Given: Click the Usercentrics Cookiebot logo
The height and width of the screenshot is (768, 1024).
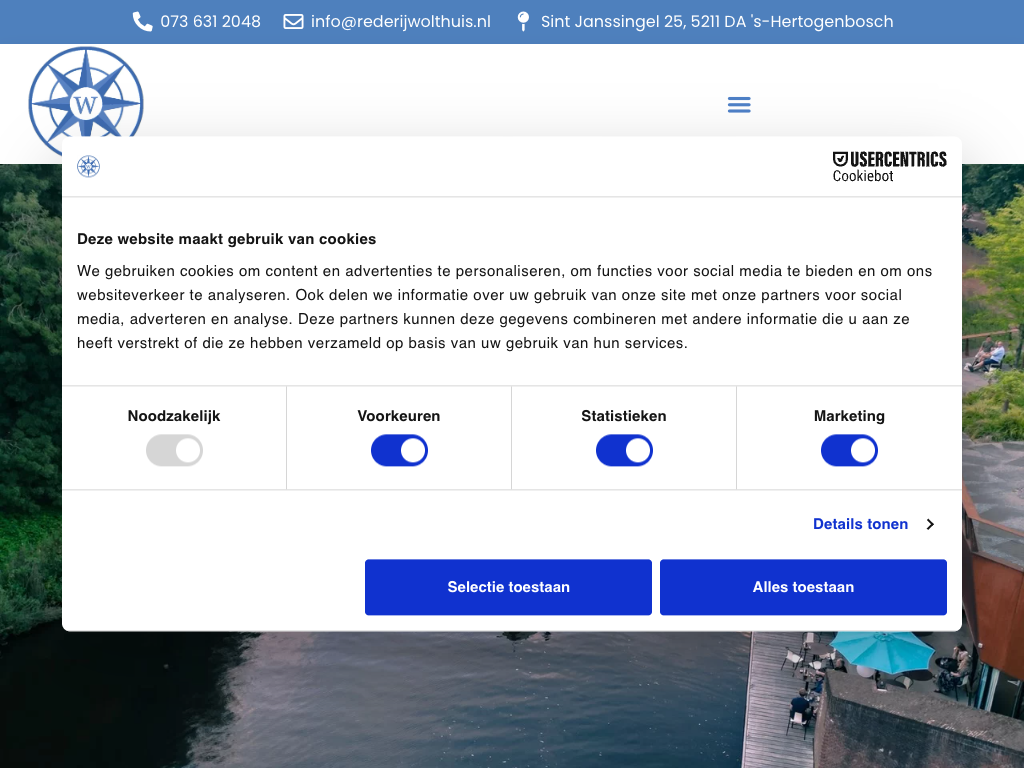Looking at the screenshot, I should [x=889, y=167].
